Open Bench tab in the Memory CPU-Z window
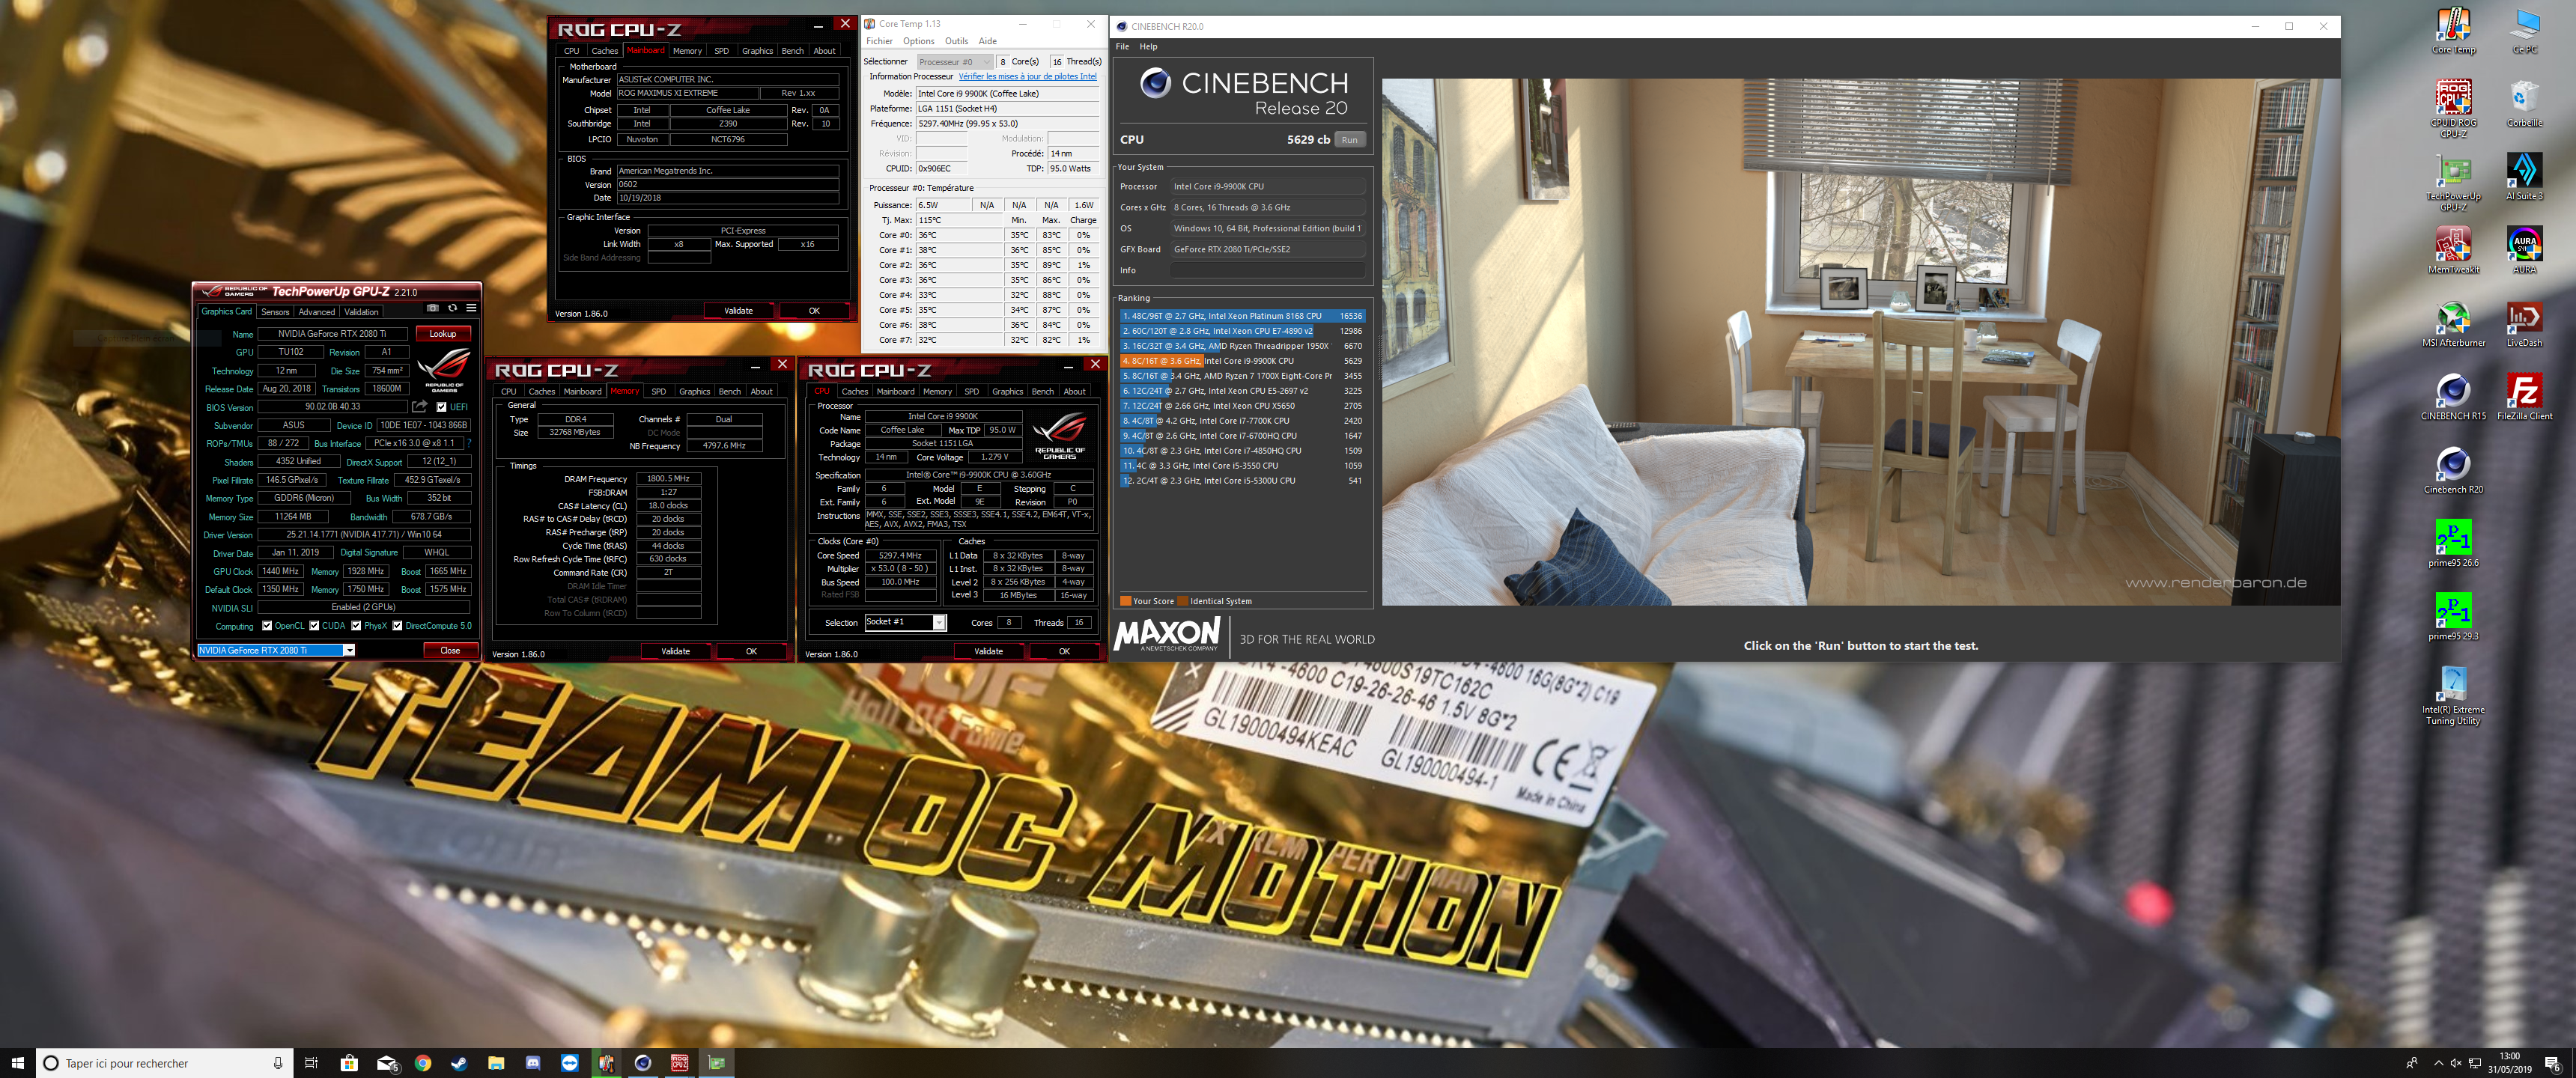2576x1078 pixels. coord(729,392)
